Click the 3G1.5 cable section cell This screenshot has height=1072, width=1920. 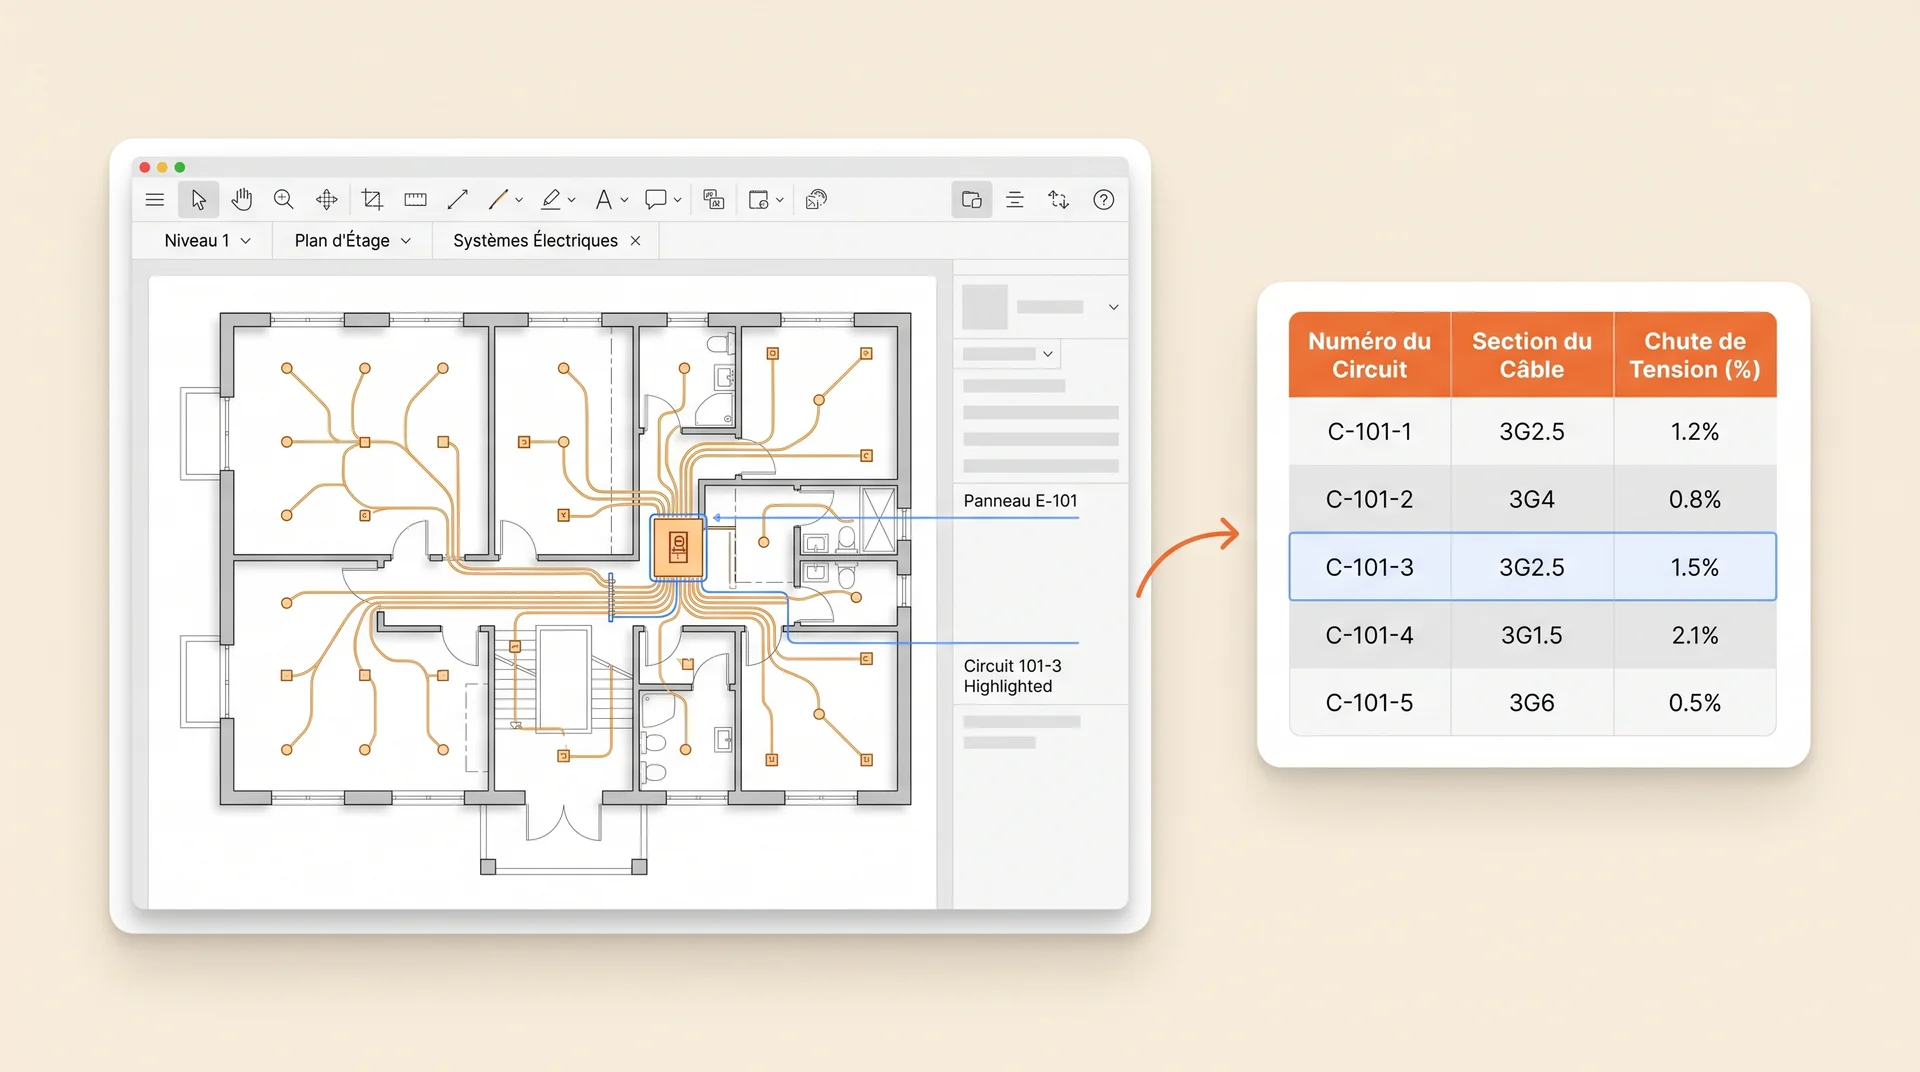tap(1532, 636)
